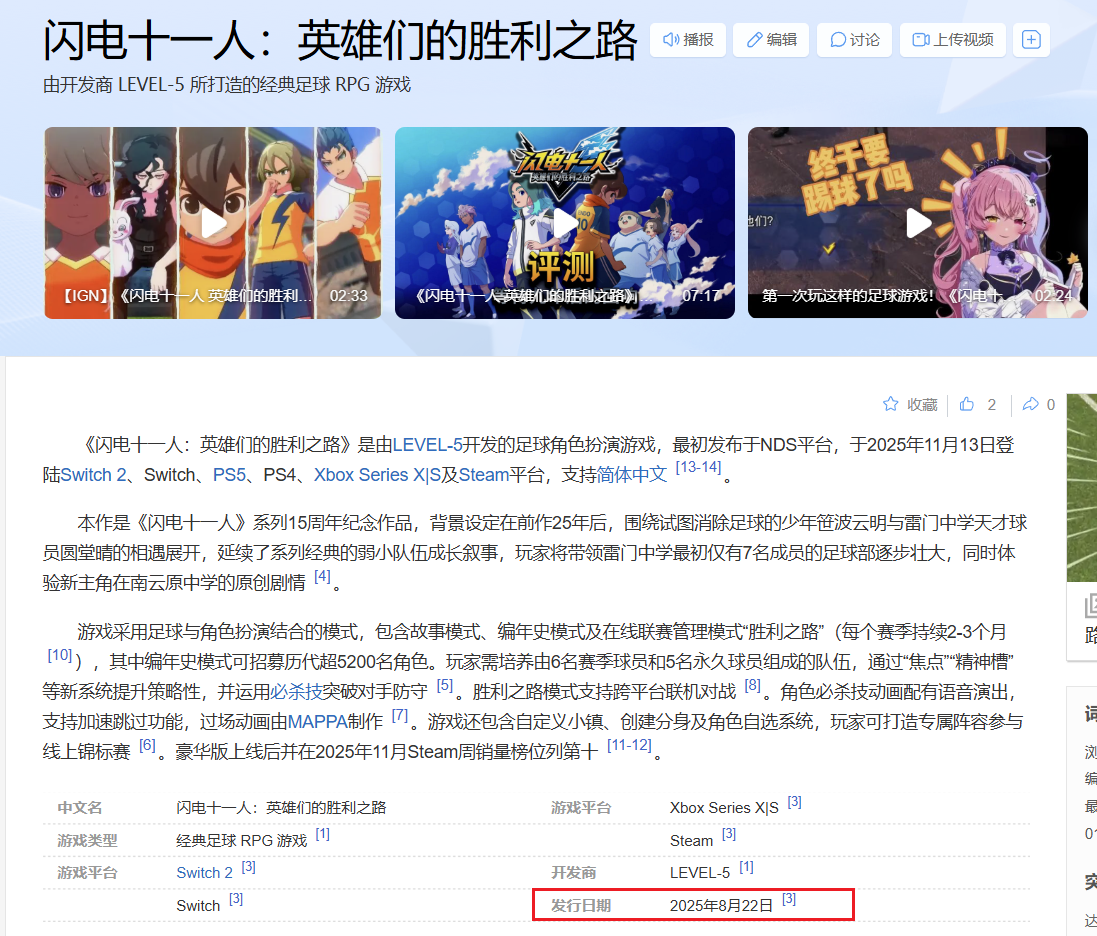This screenshot has width=1097, height=936.
Task: Click the Steam link in intro paragraph
Action: (x=484, y=475)
